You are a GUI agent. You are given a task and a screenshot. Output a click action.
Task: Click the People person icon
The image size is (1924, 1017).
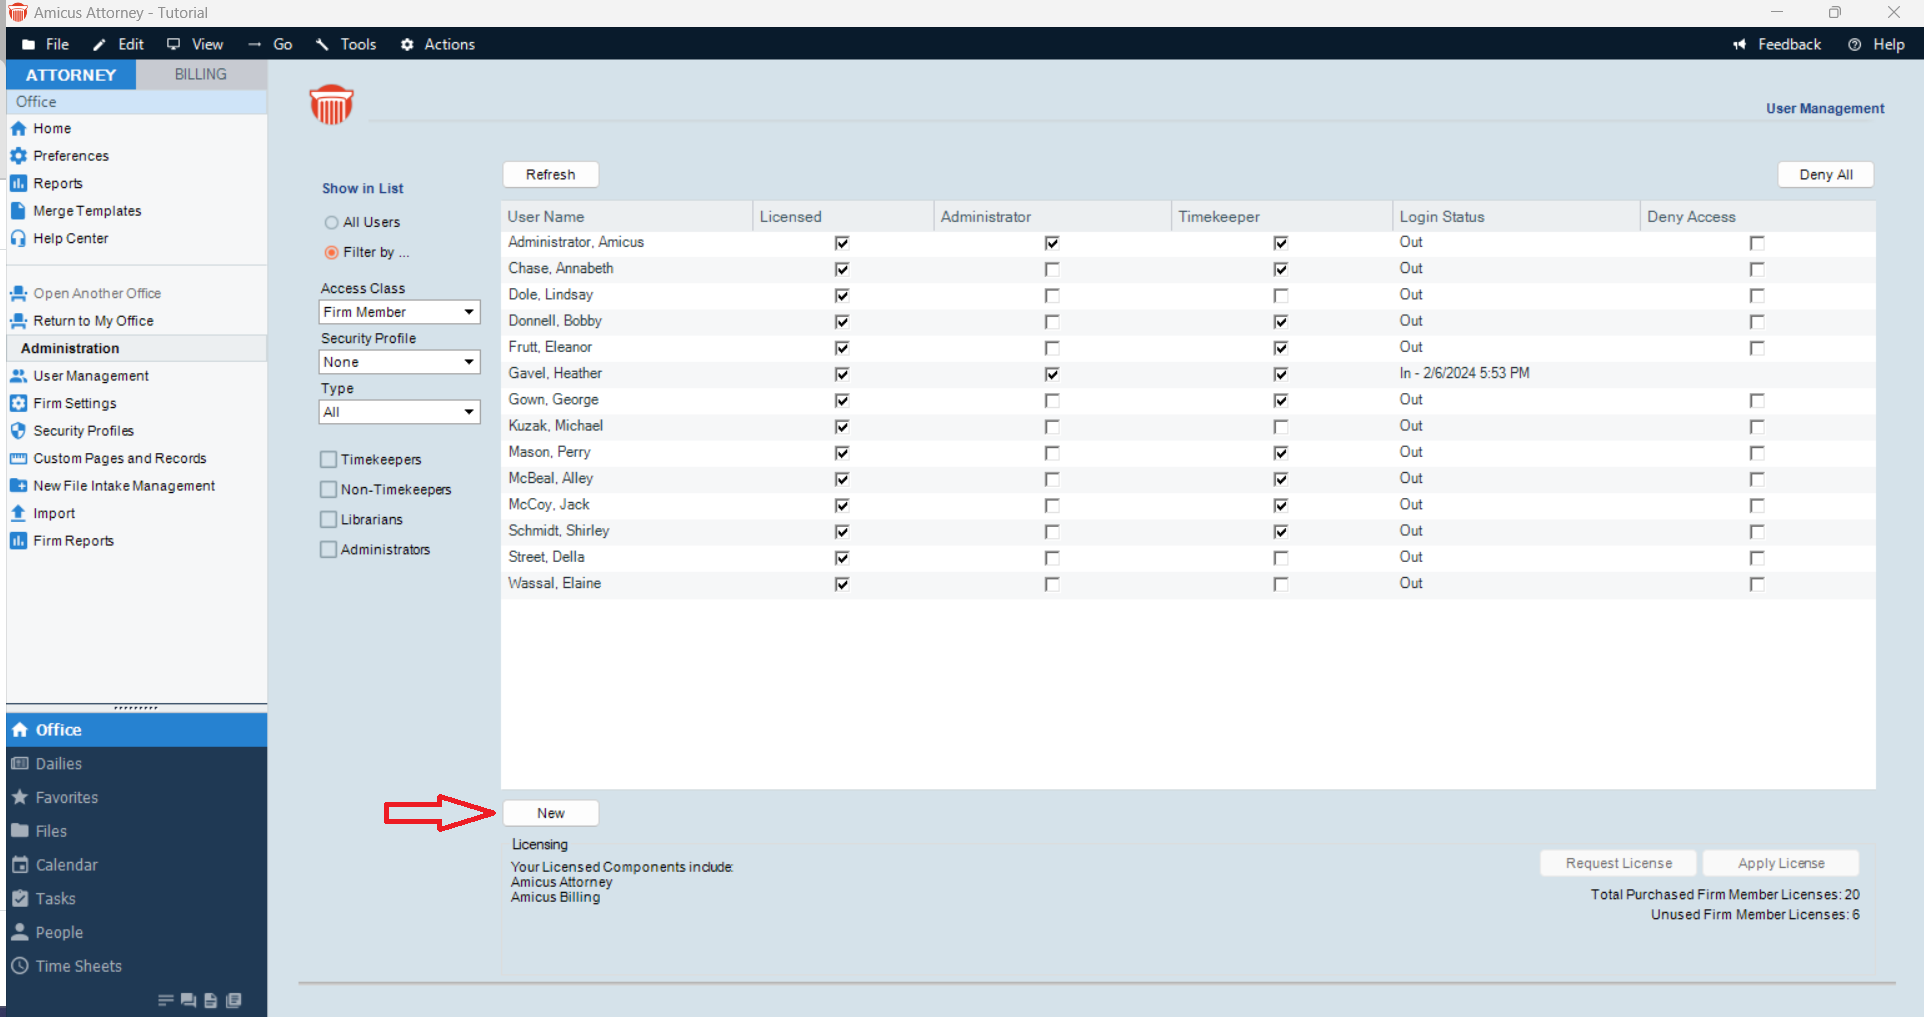coord(20,933)
